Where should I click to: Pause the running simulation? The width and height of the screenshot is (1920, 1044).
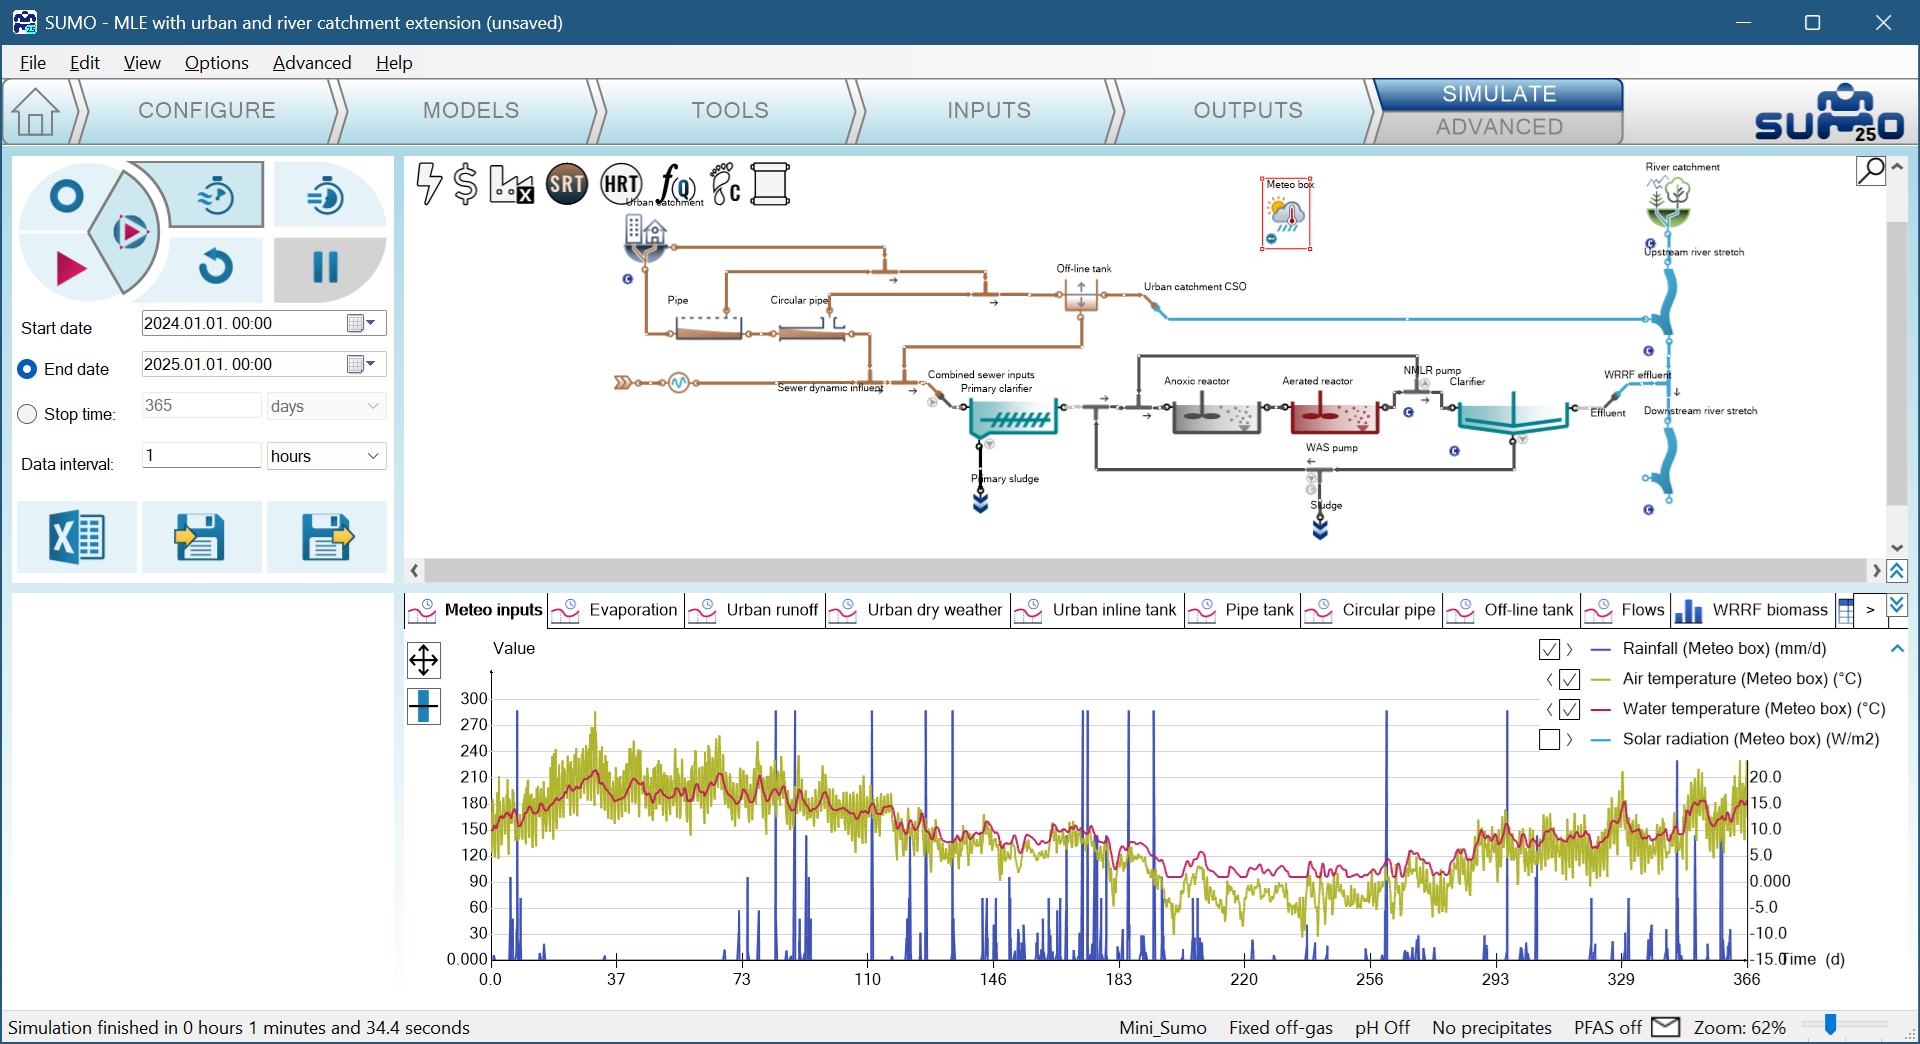[x=325, y=267]
